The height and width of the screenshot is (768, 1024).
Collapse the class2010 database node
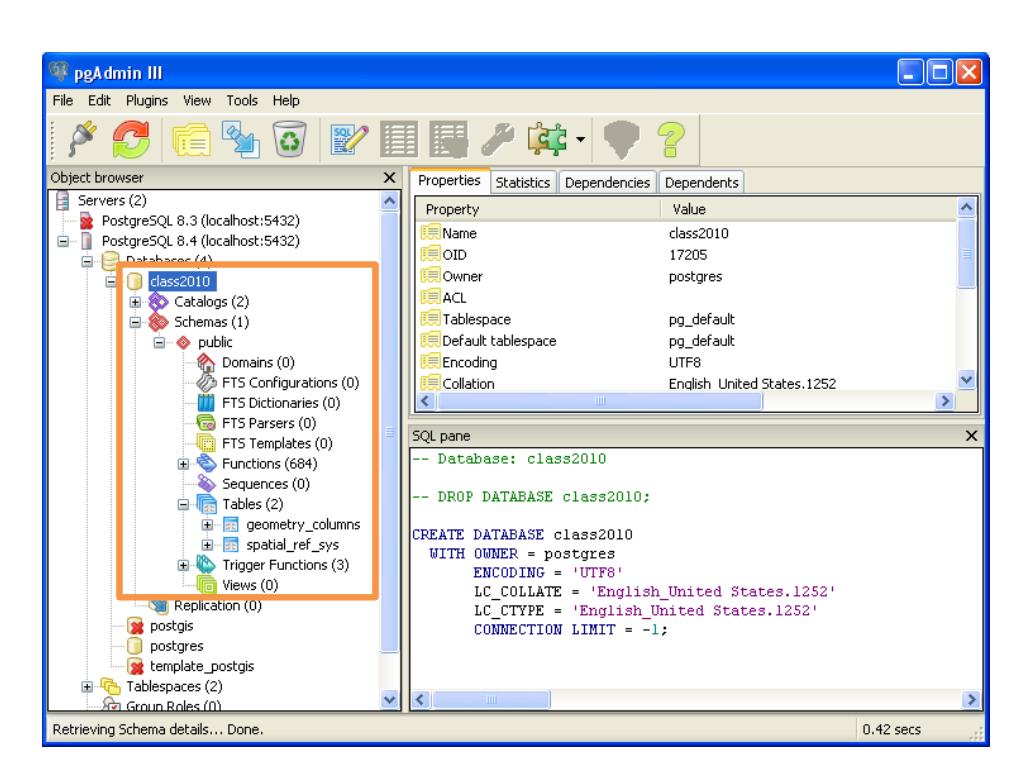click(x=111, y=282)
